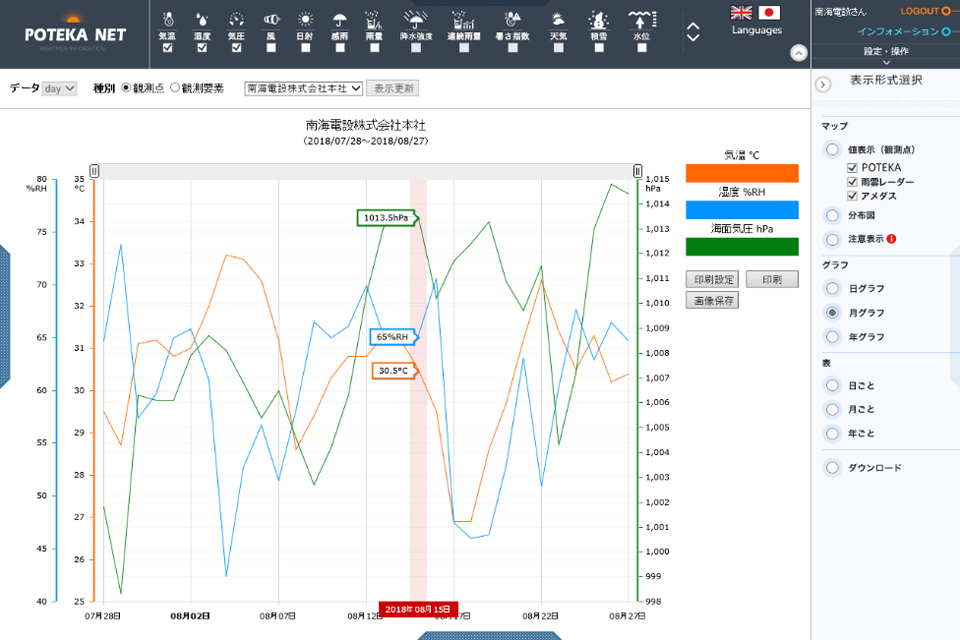
Task: Open the 設定・操作 menu
Action: [x=886, y=51]
